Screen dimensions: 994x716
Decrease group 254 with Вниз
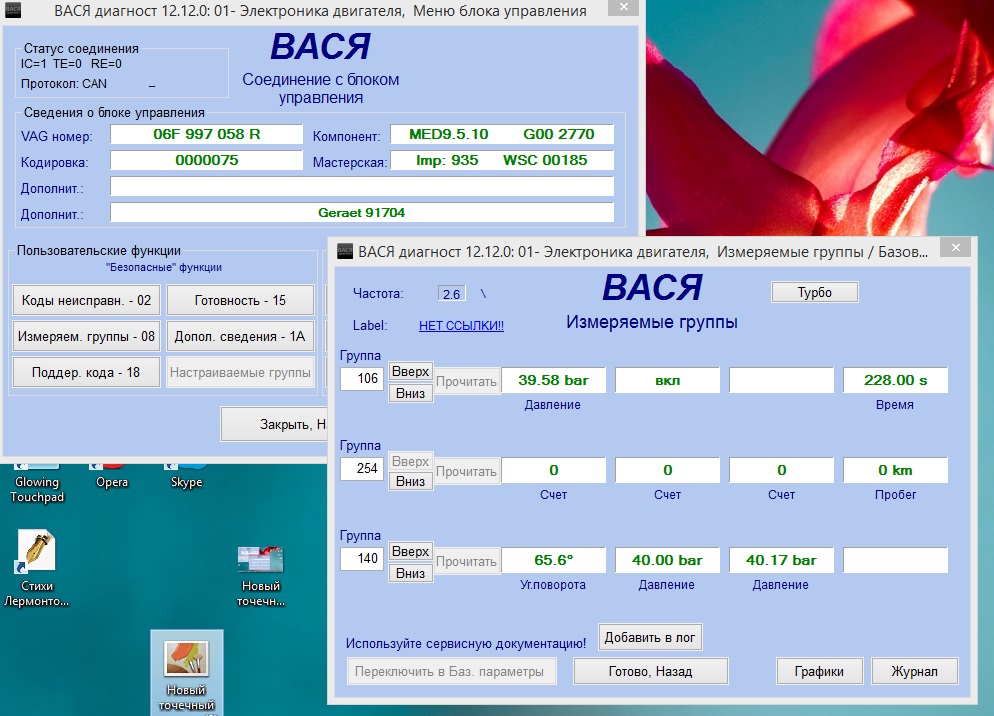411,481
